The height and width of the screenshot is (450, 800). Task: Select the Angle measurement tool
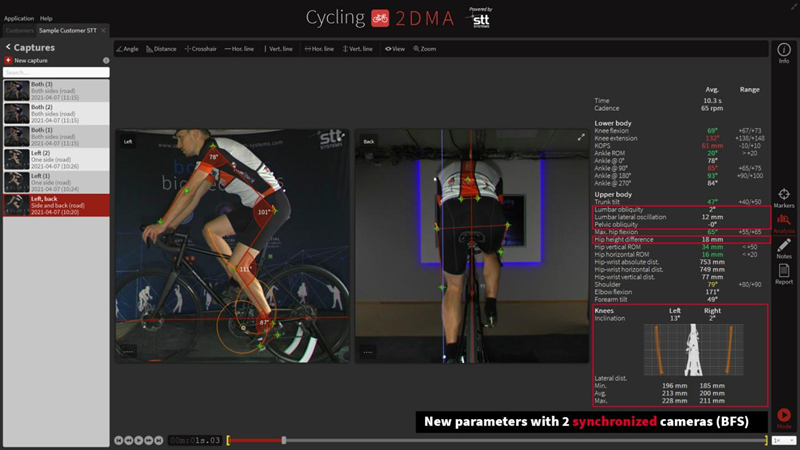pyautogui.click(x=128, y=48)
